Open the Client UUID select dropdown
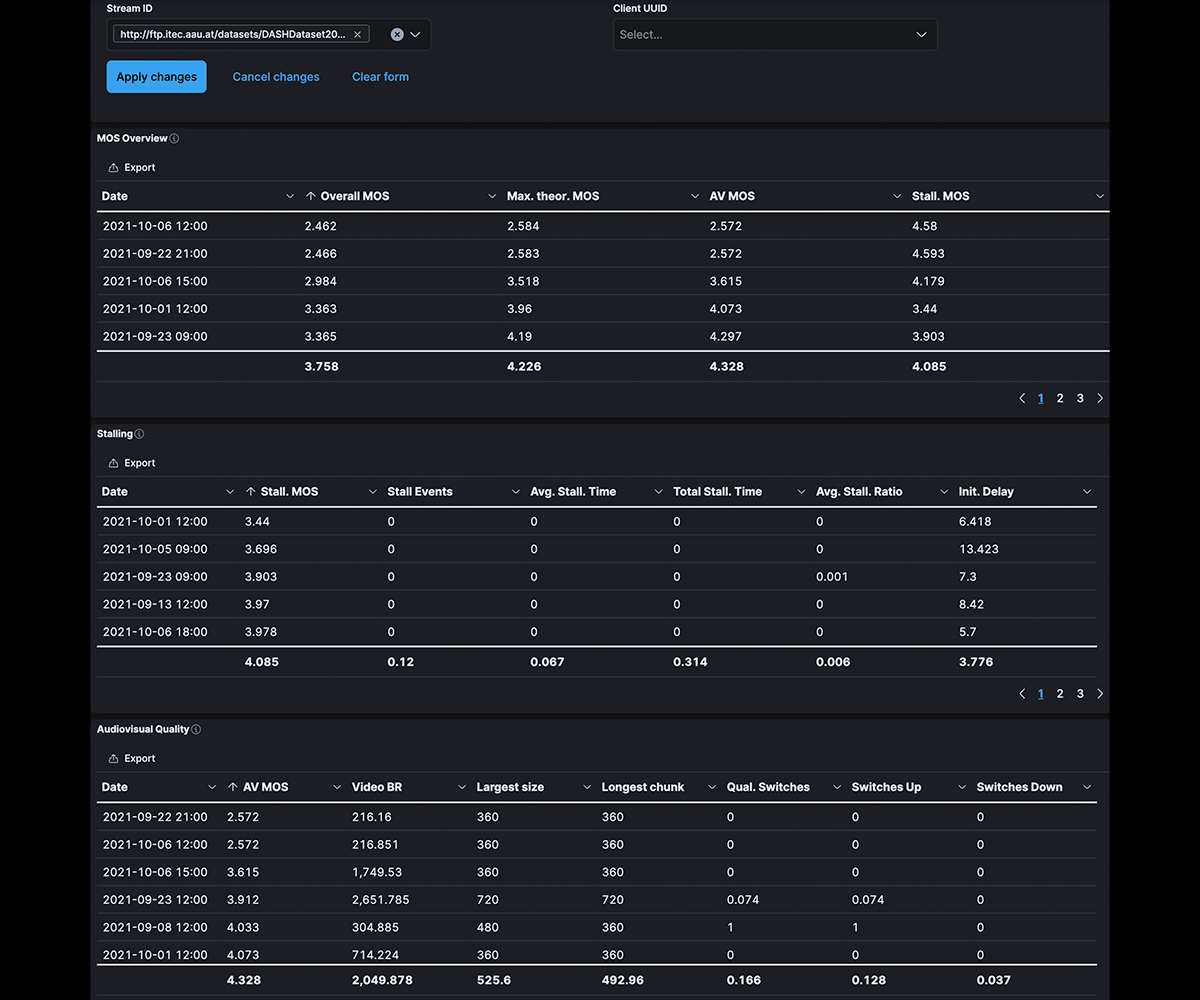Viewport: 1200px width, 1000px height. click(x=775, y=34)
